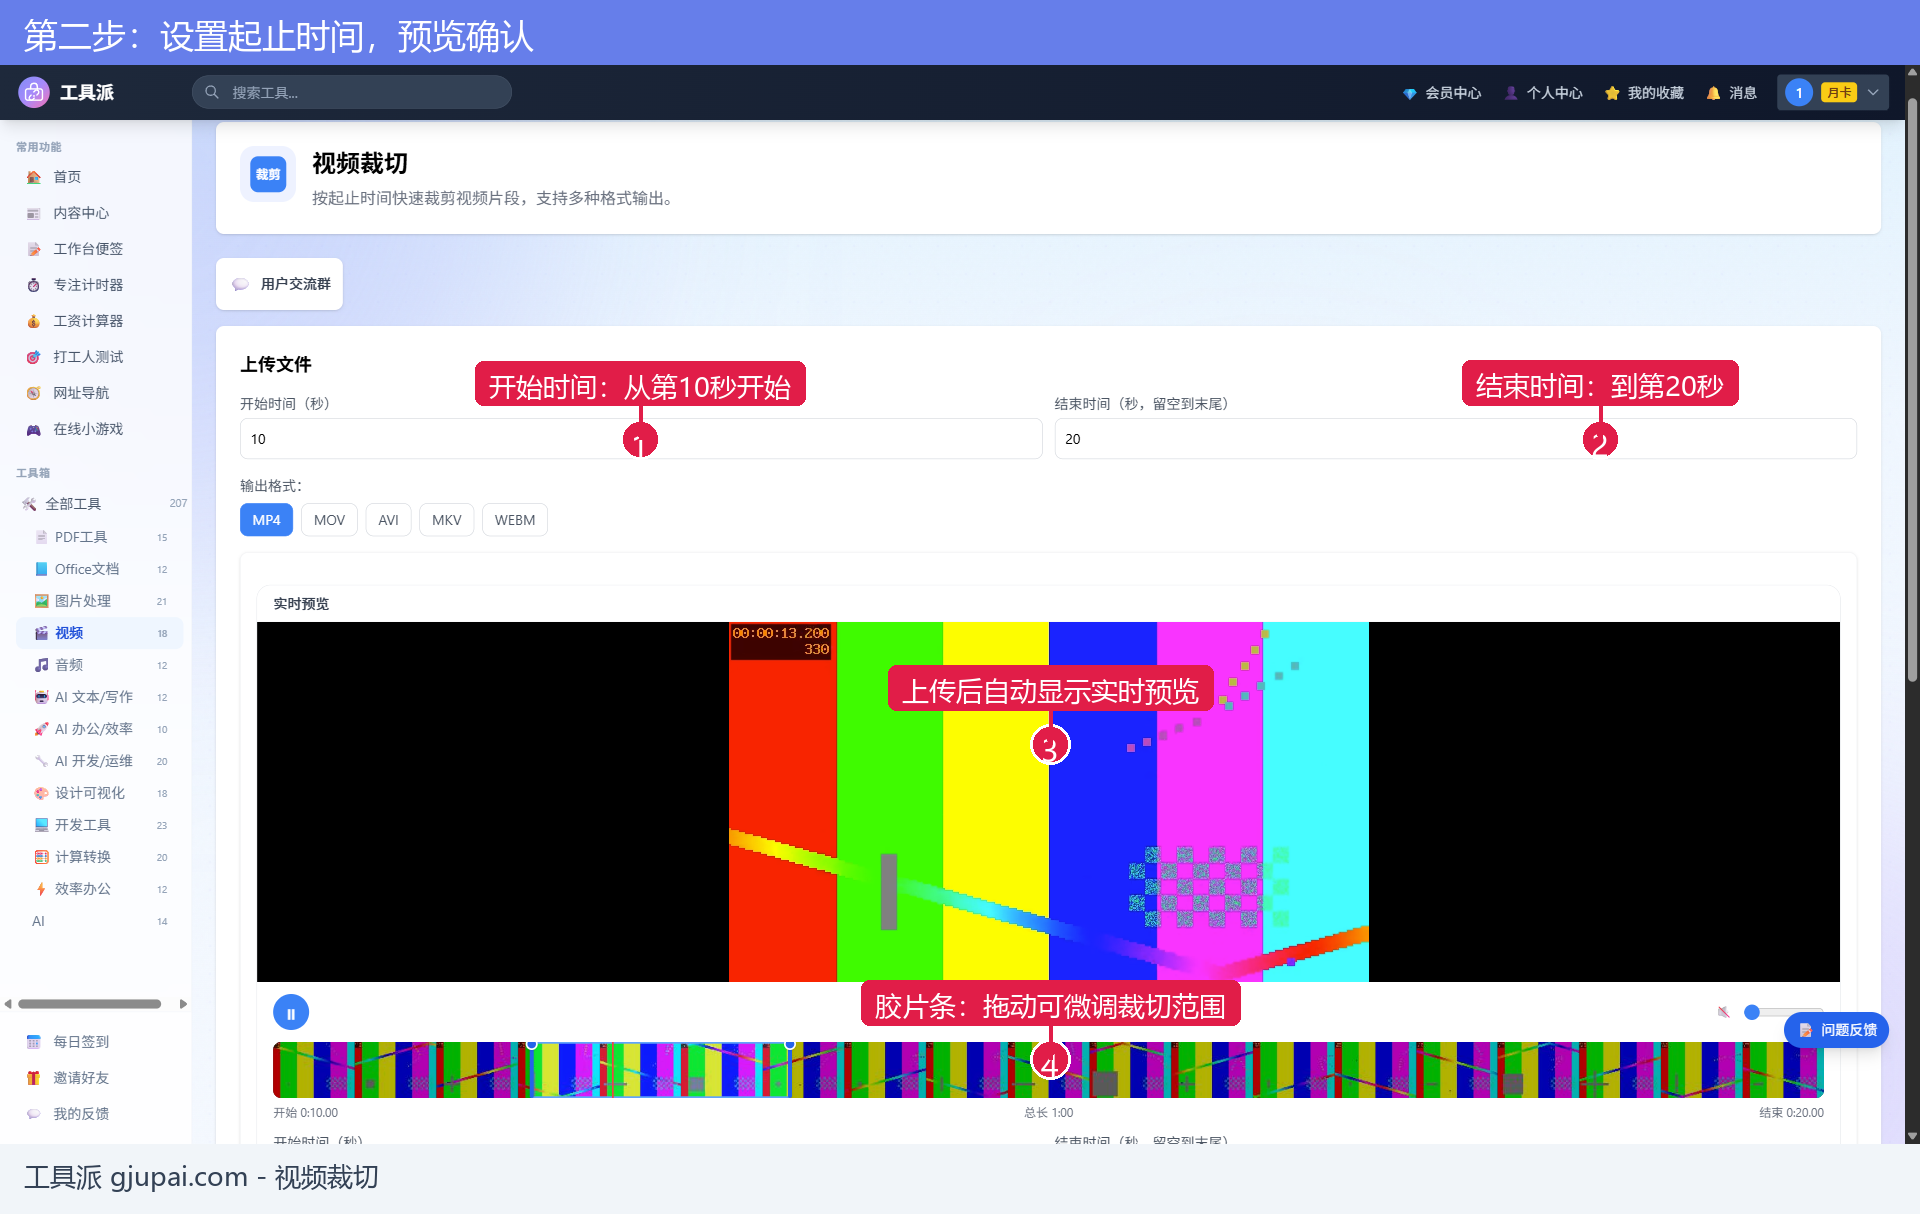Screen dimensions: 1920x1214
Task: Open the AI 办公/效率 category
Action: coord(100,729)
